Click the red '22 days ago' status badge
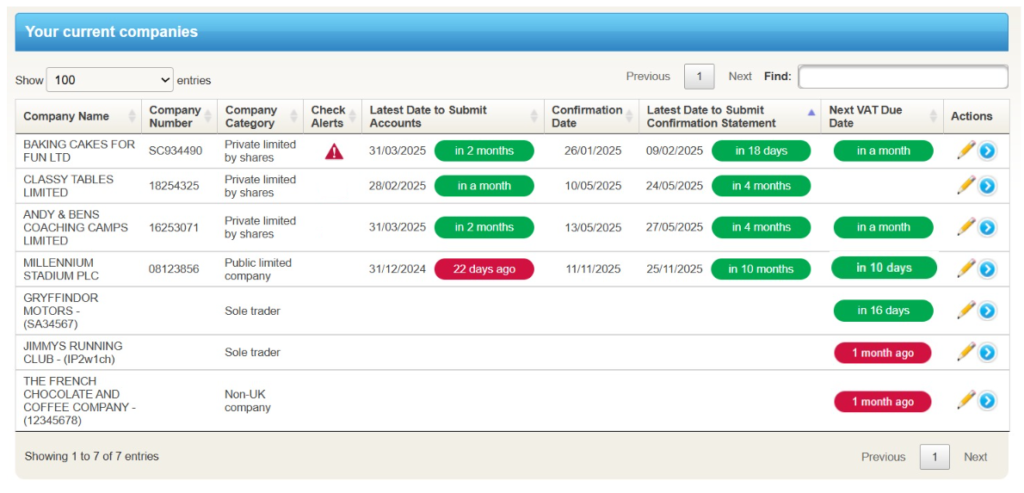Image resolution: width=1024 pixels, height=493 pixels. [x=484, y=269]
